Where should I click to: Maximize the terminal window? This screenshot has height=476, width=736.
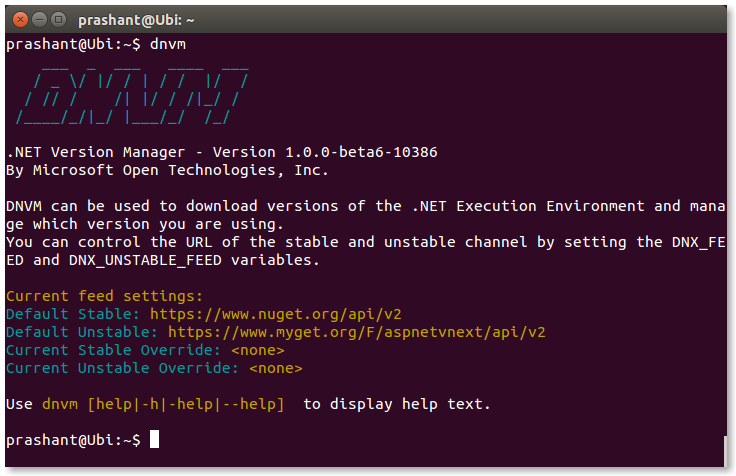point(58,20)
